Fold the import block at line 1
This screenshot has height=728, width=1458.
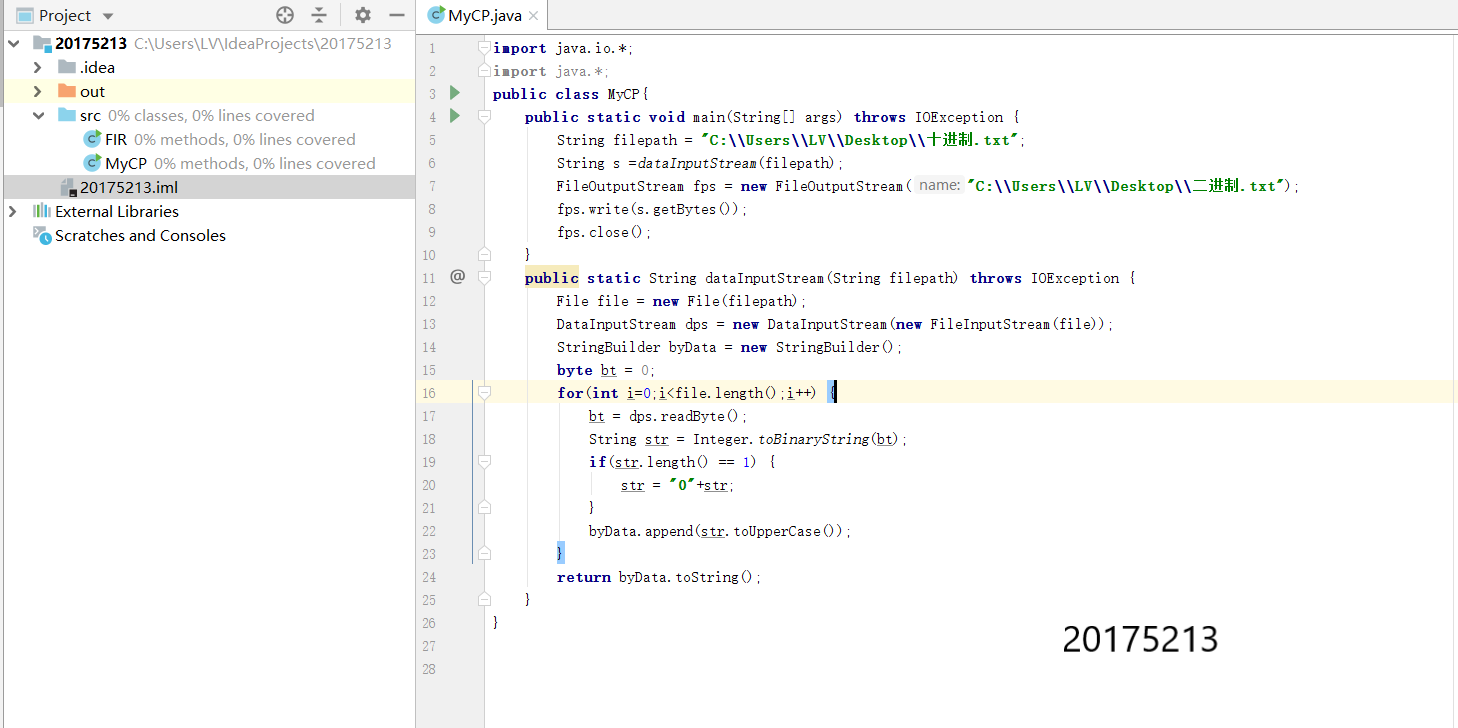[x=484, y=48]
